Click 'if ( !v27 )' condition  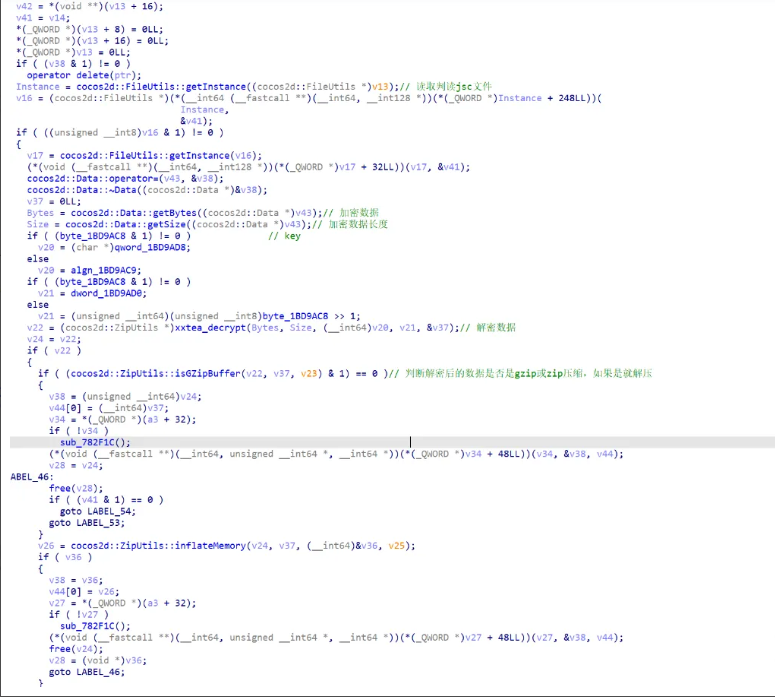click(79, 614)
